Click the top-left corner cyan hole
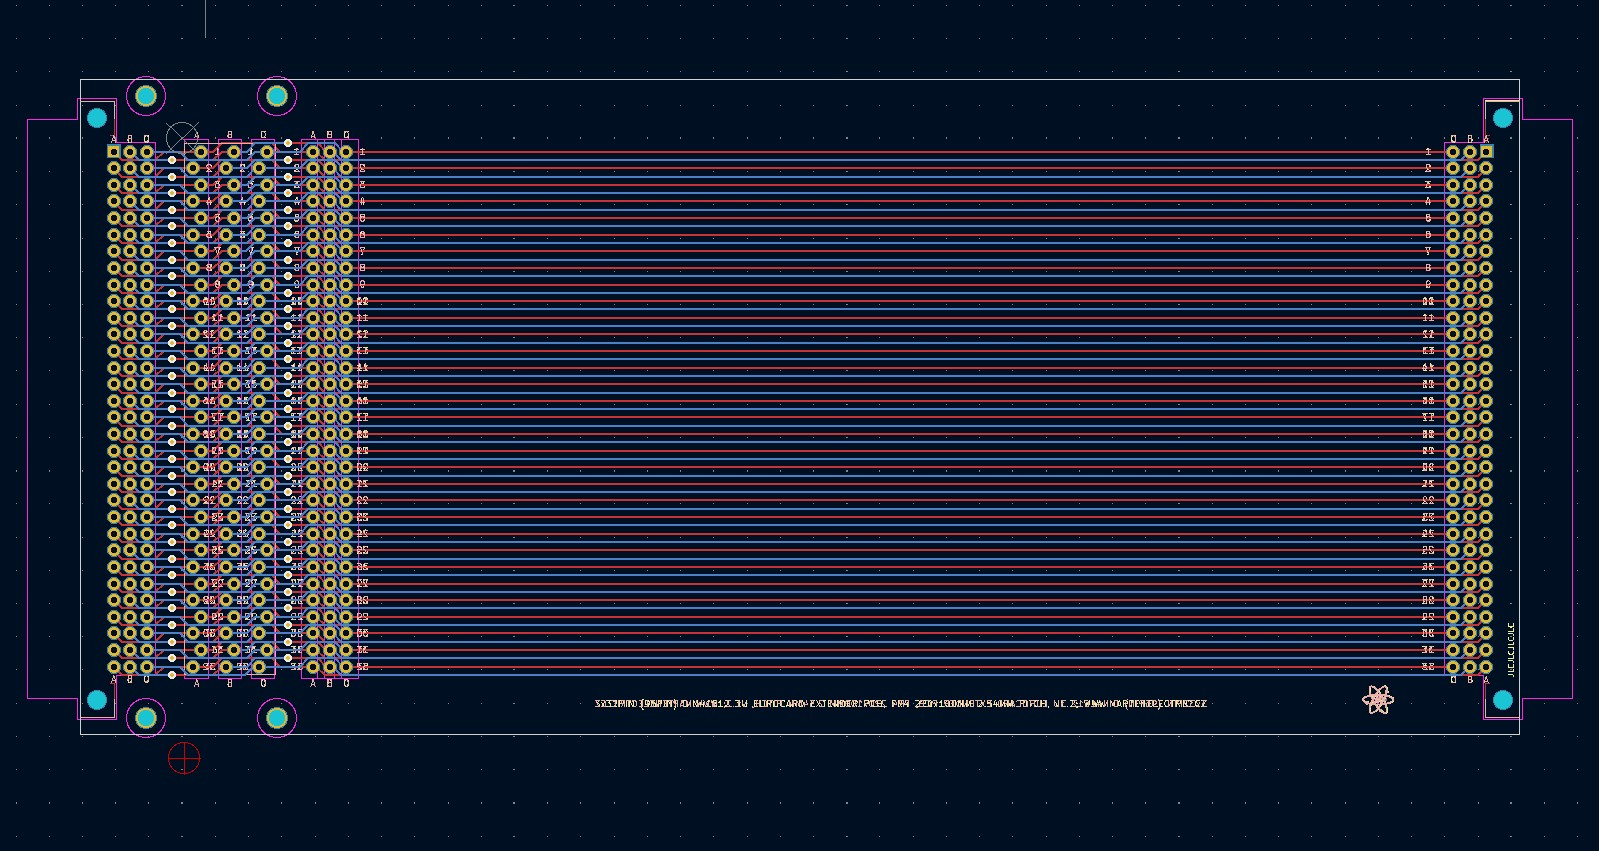Image resolution: width=1599 pixels, height=851 pixels. coord(97,118)
